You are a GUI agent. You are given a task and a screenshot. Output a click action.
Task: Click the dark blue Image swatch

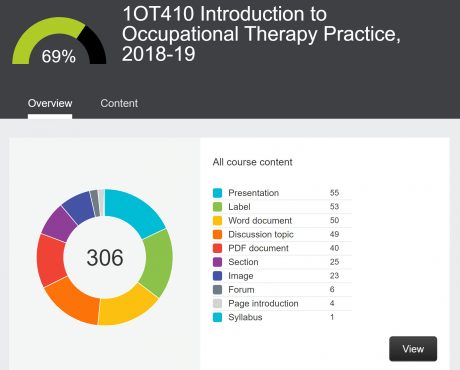tap(217, 276)
